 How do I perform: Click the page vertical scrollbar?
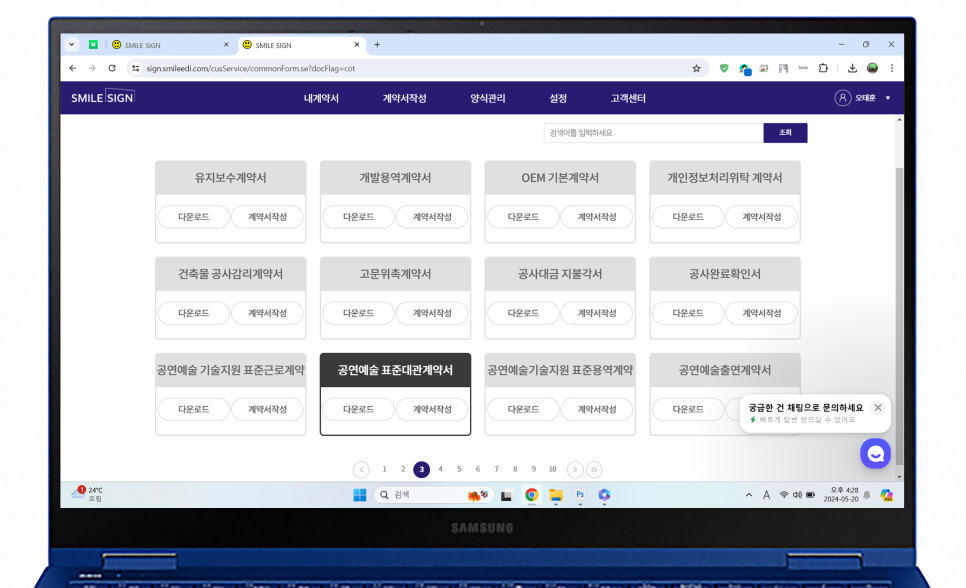[x=899, y=314]
